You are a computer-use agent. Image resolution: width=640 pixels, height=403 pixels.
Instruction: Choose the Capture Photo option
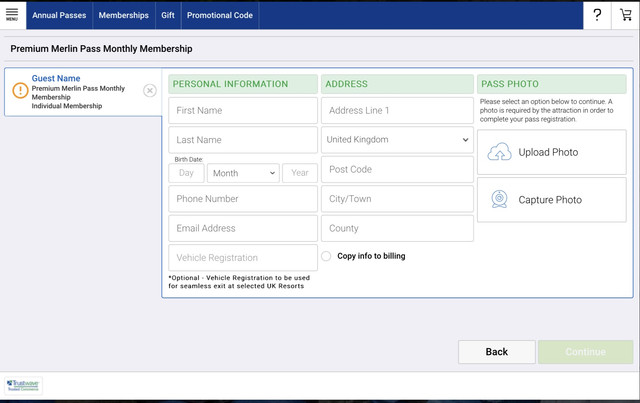[x=551, y=200]
